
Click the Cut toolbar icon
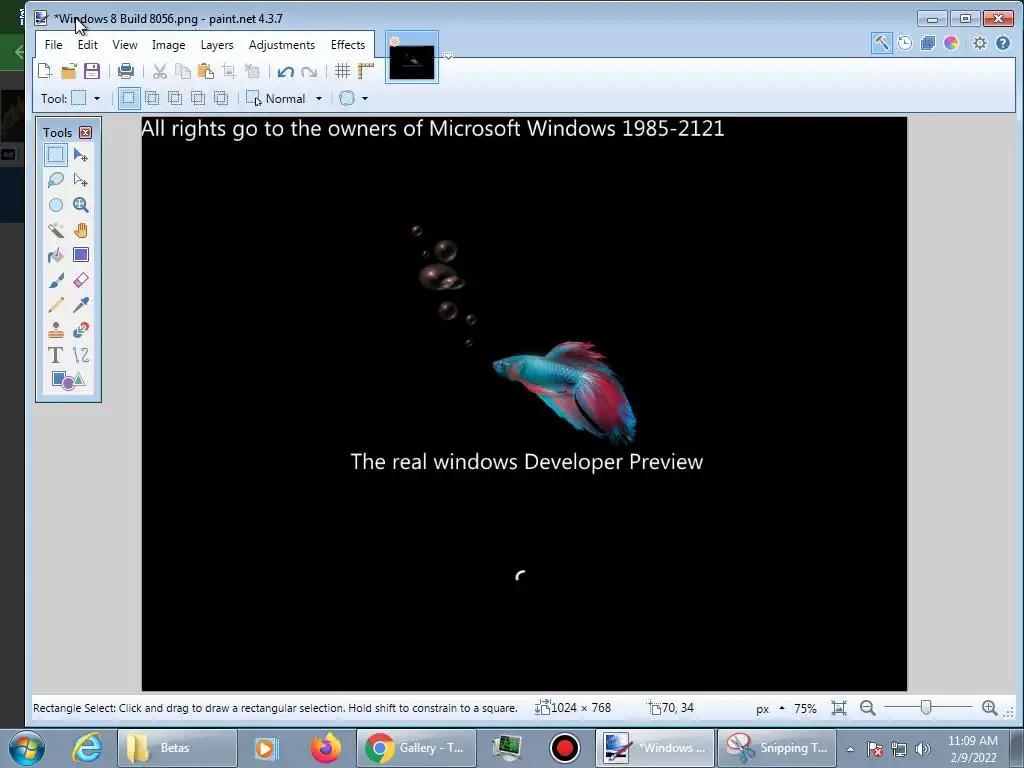point(159,71)
